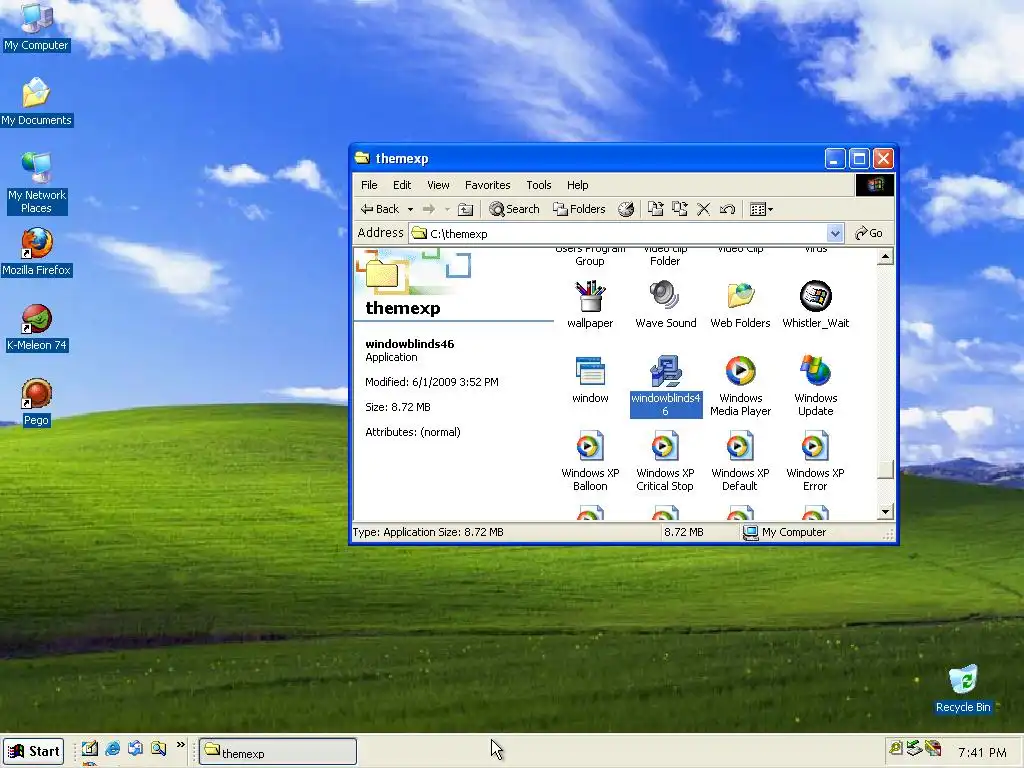This screenshot has height=768, width=1024.
Task: Open the Tools menu
Action: pyautogui.click(x=539, y=185)
